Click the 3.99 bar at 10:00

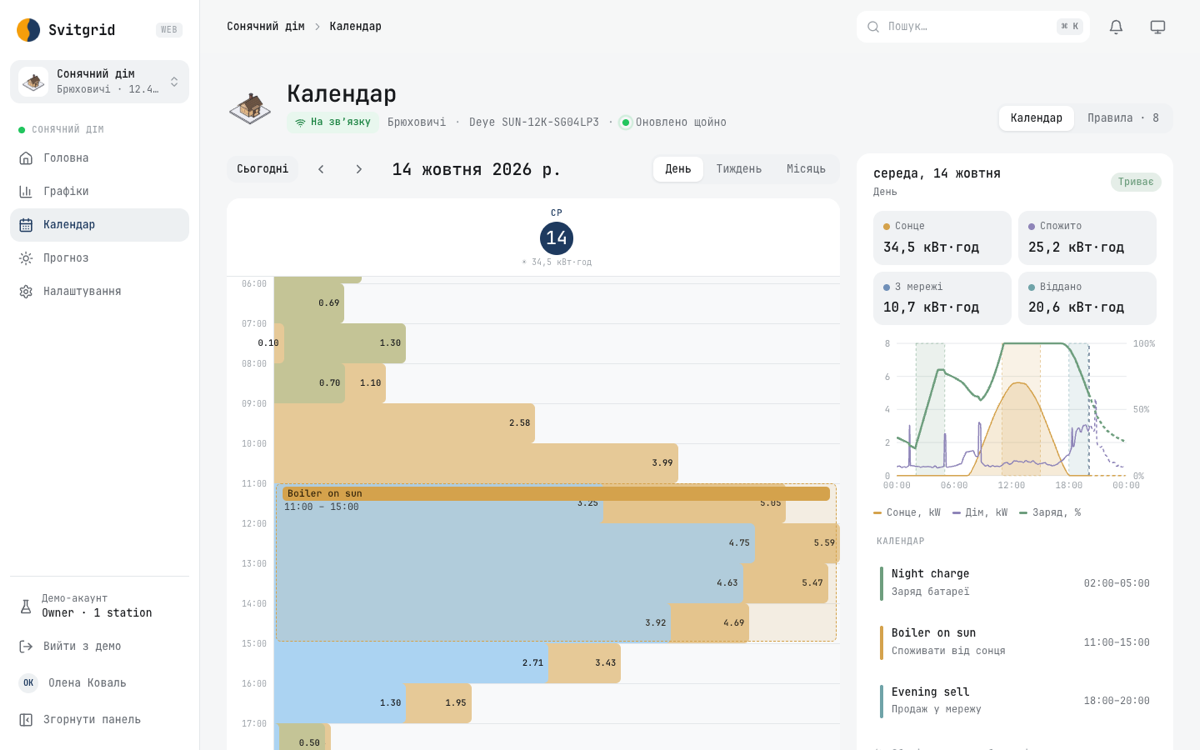476,463
